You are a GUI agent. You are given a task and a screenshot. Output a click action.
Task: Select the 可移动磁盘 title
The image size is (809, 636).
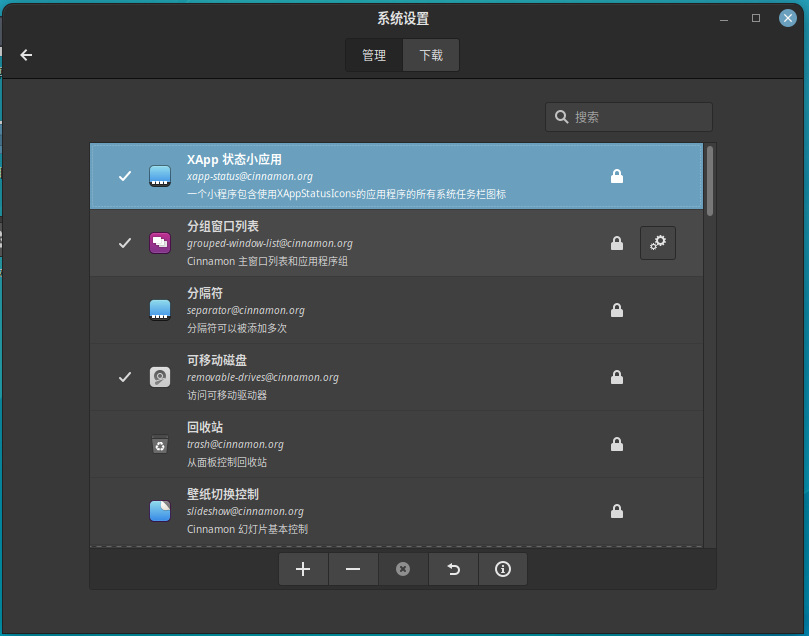pos(217,361)
